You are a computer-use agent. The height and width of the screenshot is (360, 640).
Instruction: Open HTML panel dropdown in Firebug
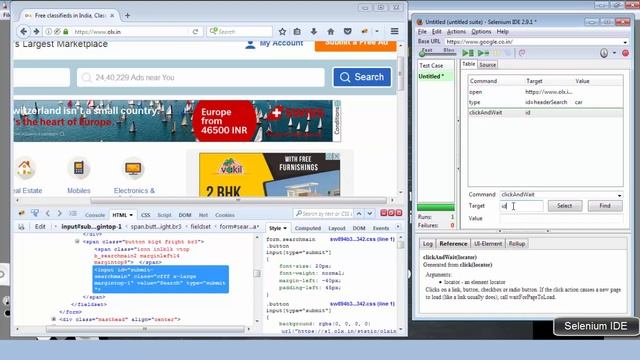coord(131,215)
